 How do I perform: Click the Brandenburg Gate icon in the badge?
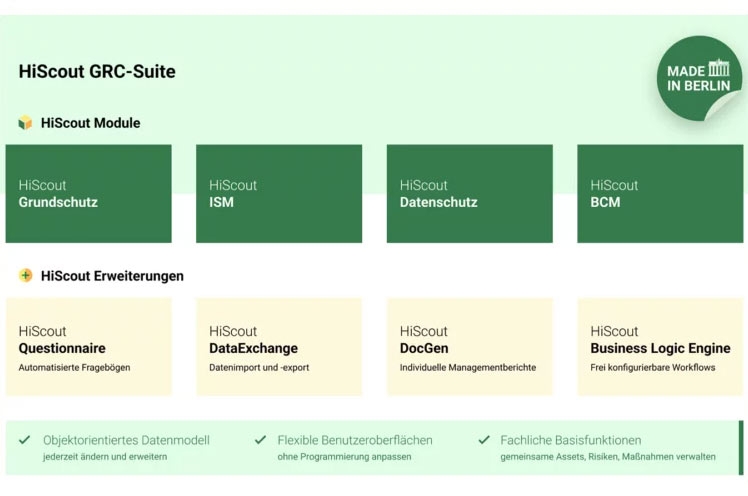[718, 69]
